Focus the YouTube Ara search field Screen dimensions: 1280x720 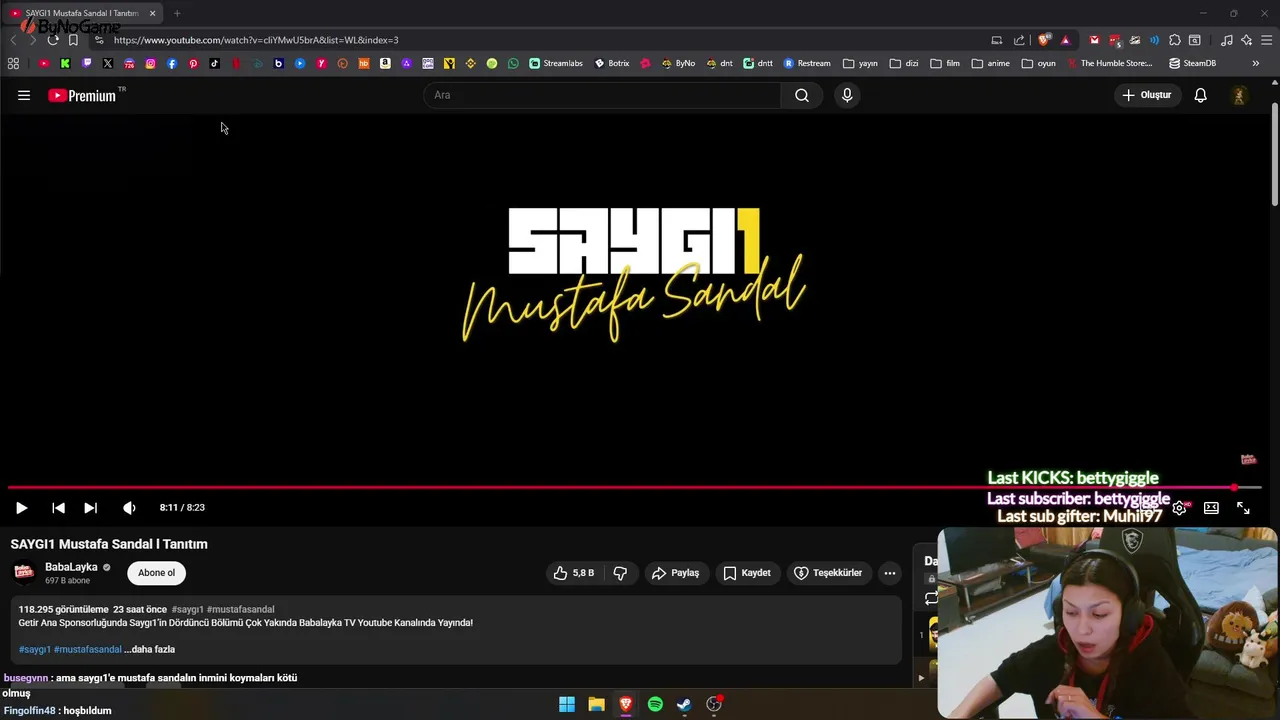click(x=603, y=95)
